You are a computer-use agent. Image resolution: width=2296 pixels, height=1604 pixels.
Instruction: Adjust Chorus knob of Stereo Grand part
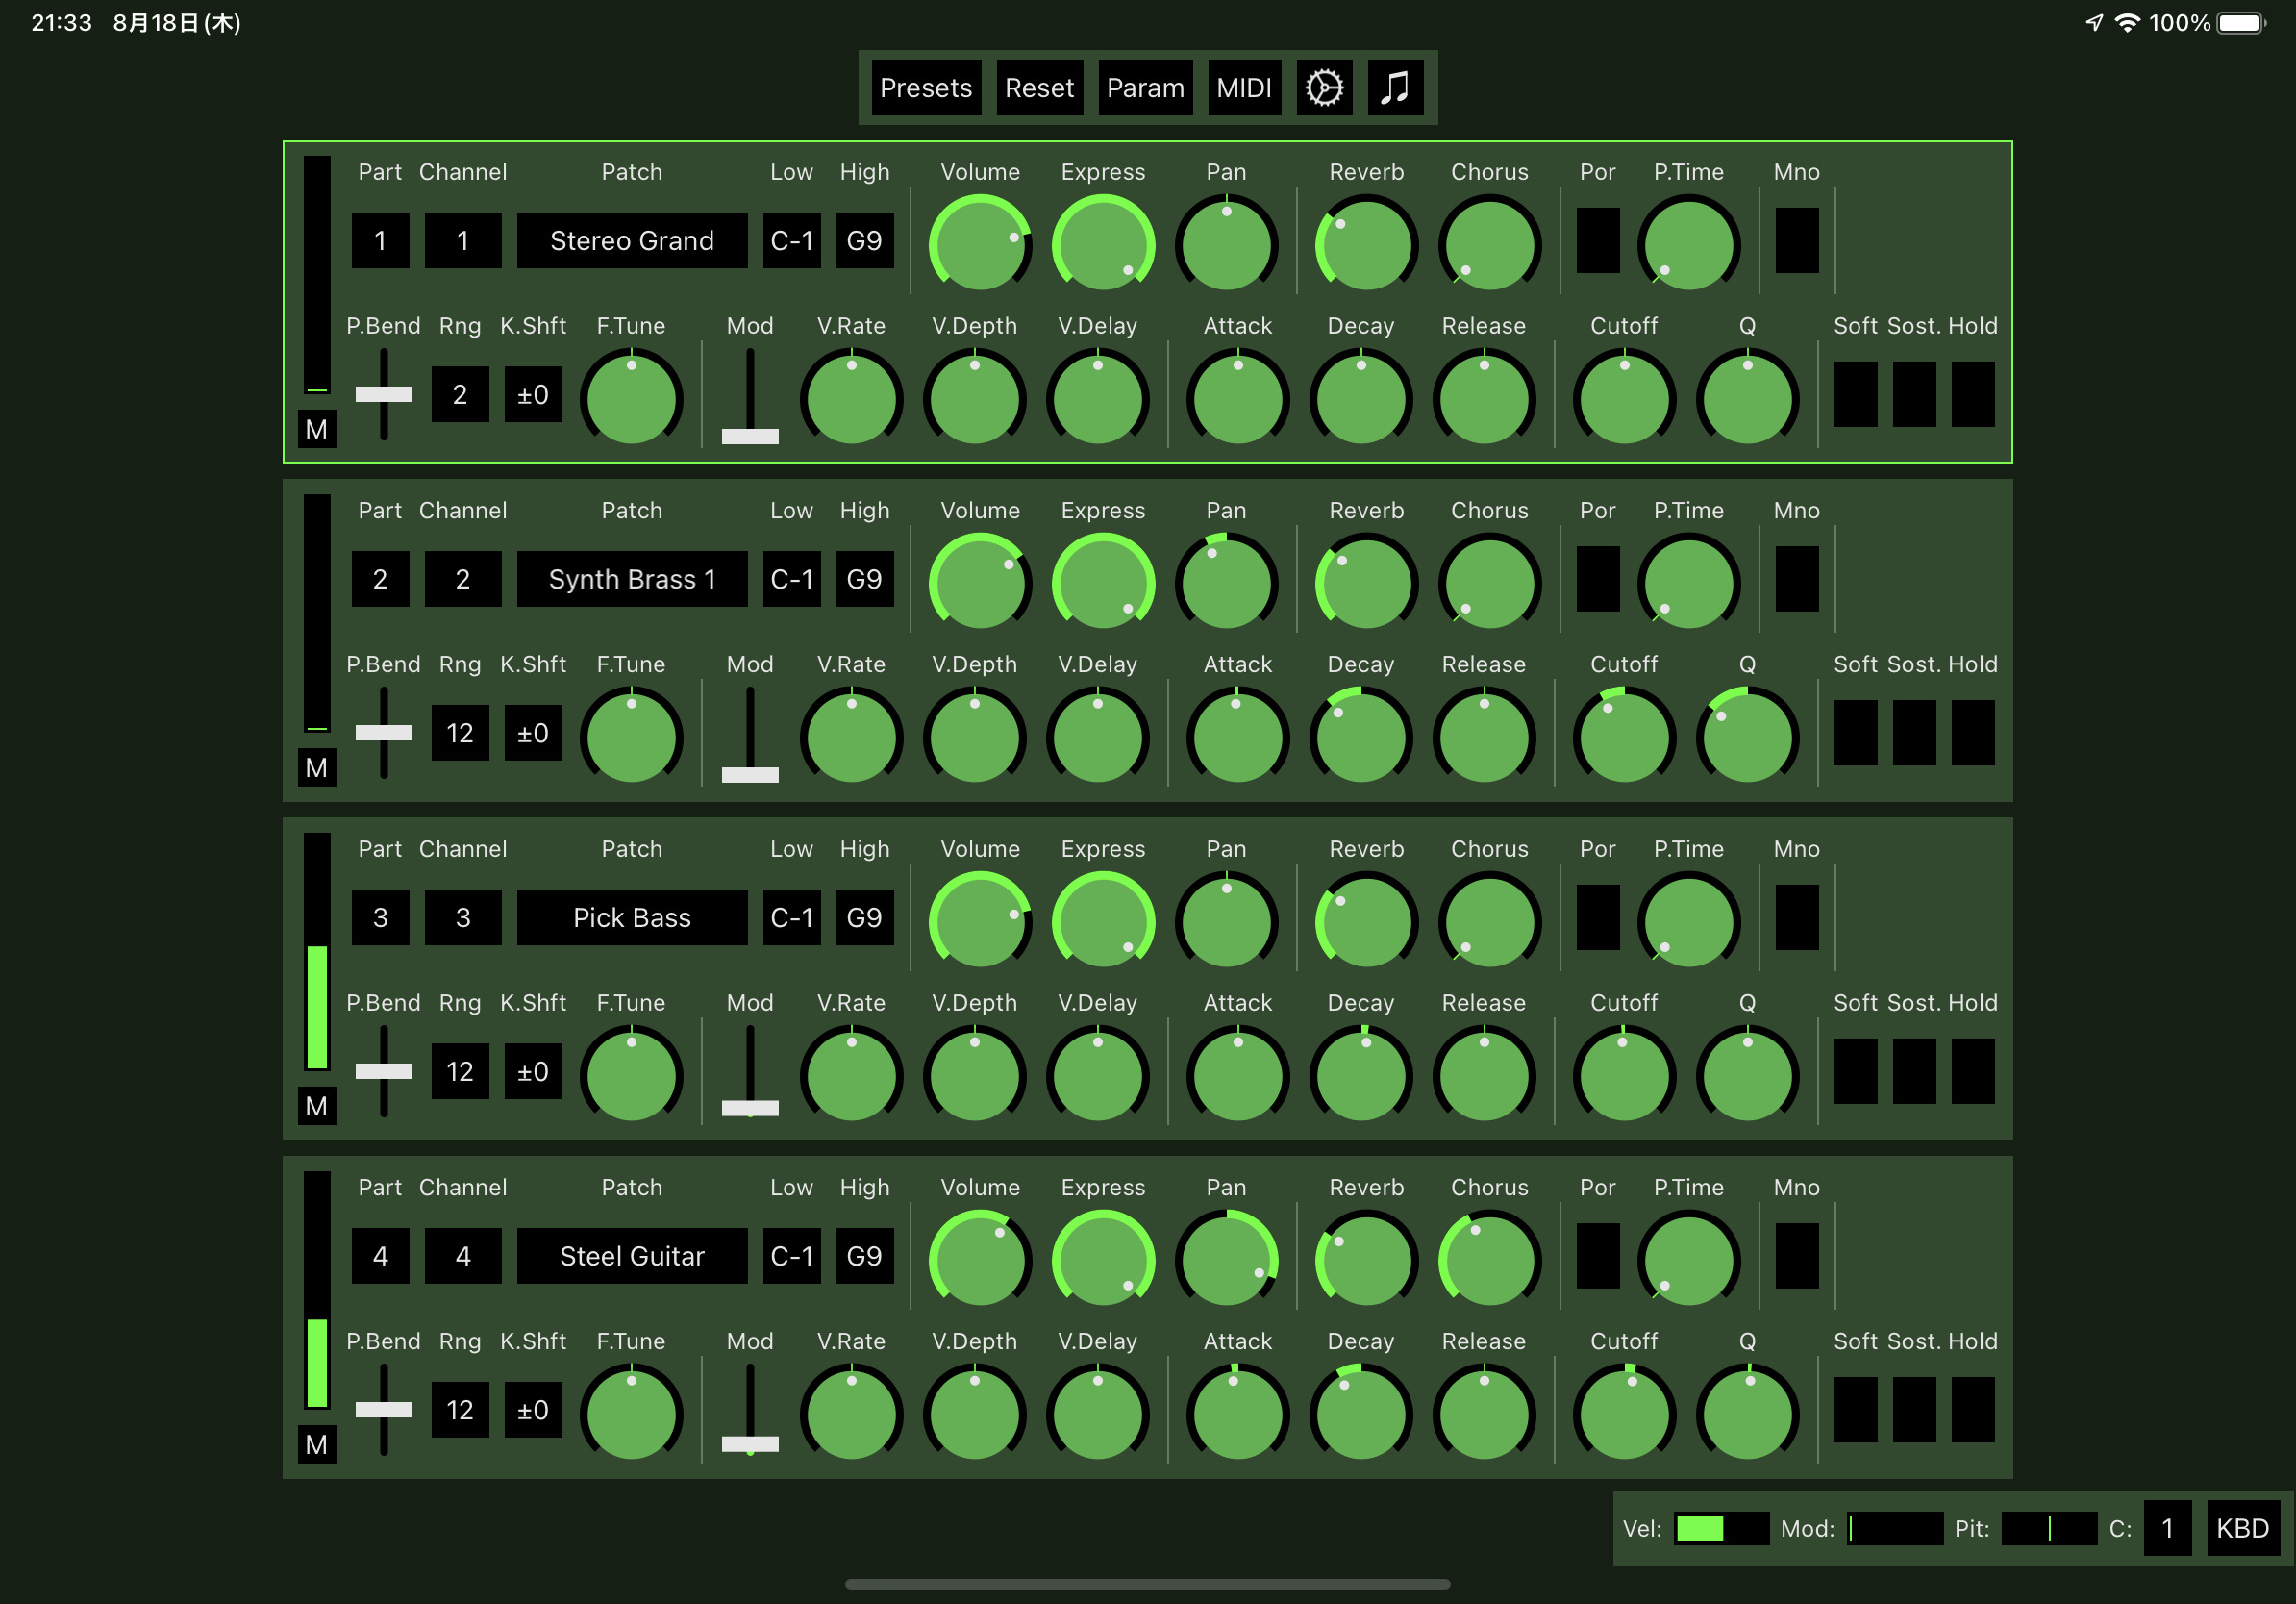1489,244
